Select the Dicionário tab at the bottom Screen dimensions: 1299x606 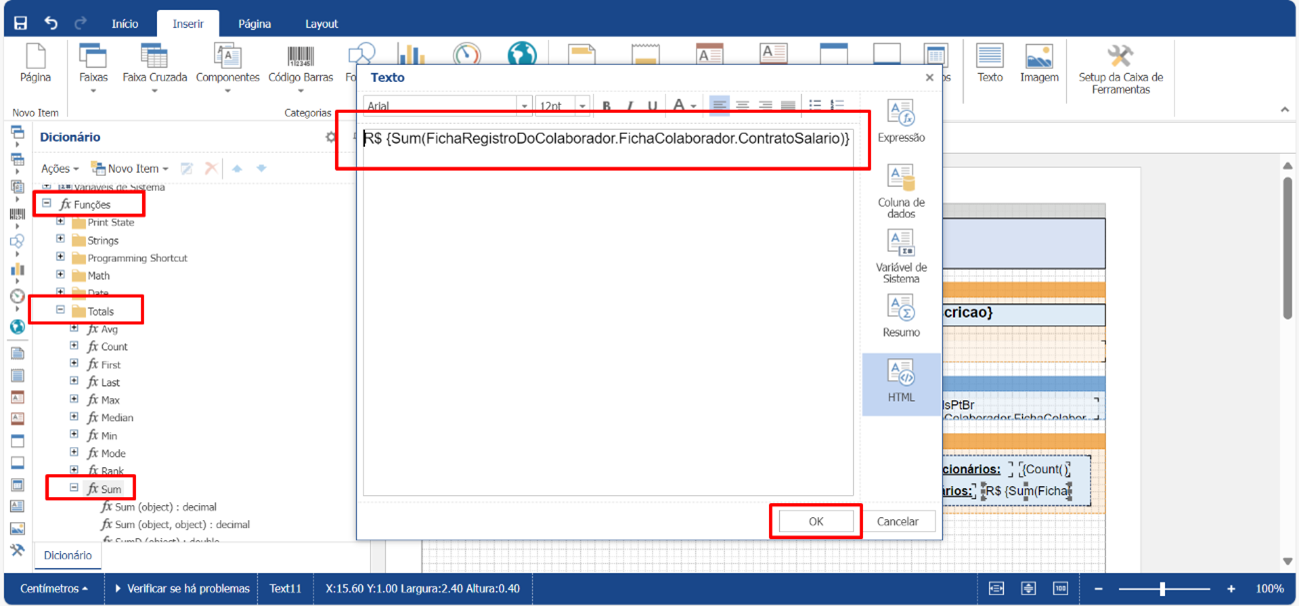coord(68,555)
